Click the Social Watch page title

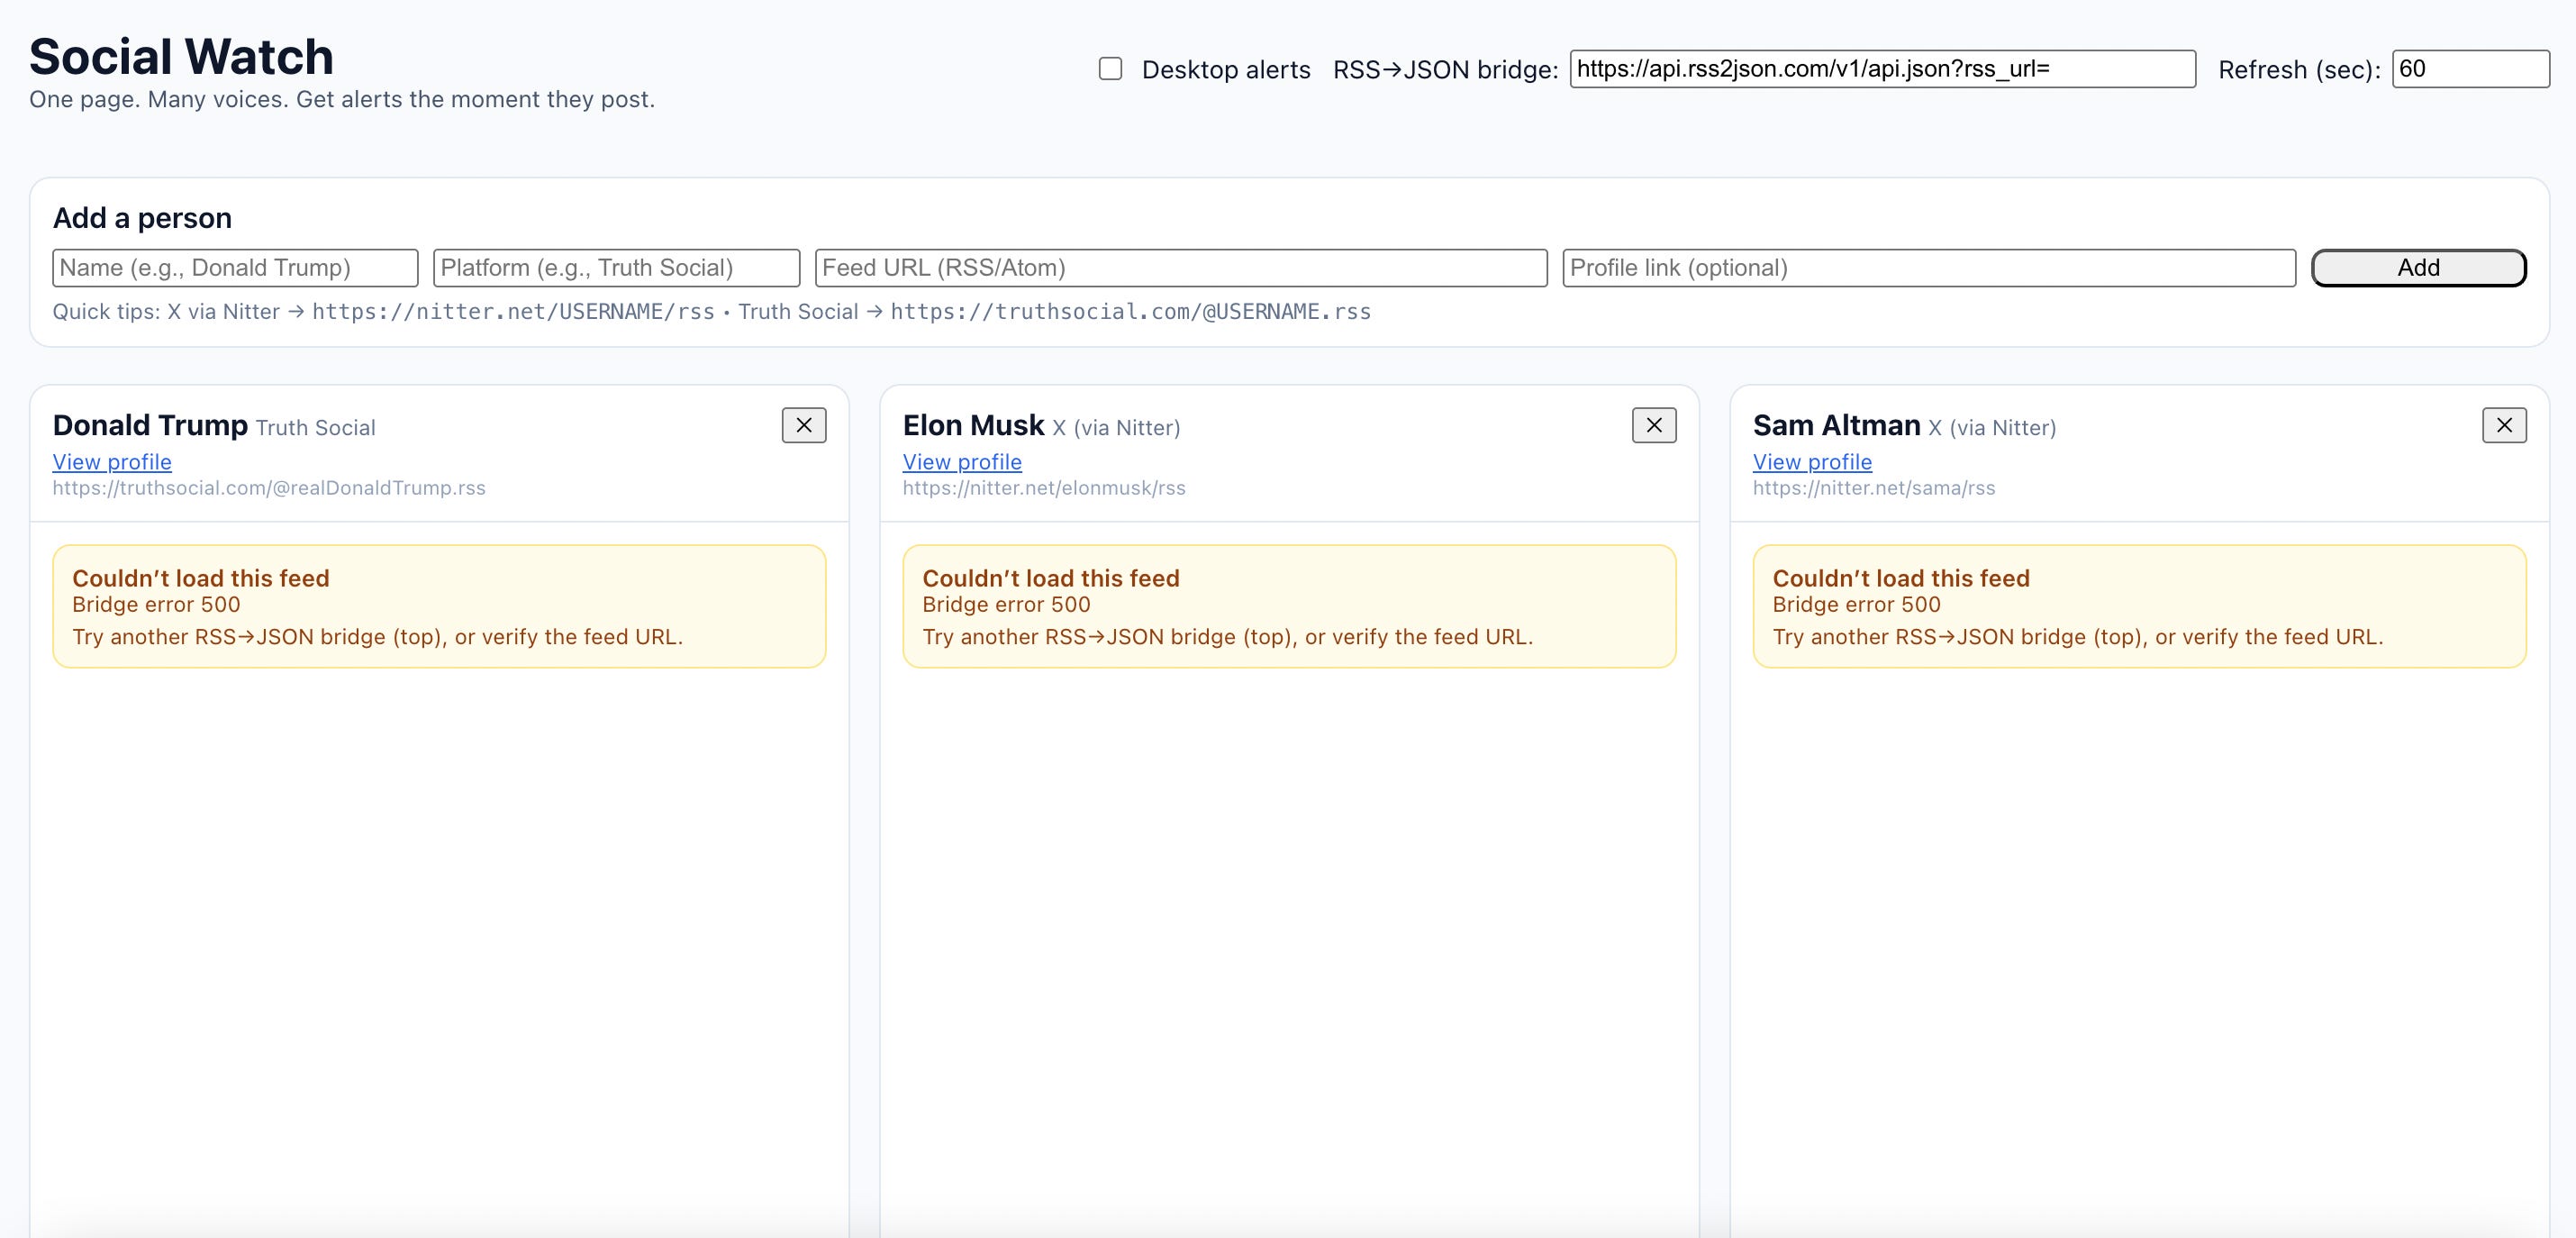pyautogui.click(x=181, y=56)
